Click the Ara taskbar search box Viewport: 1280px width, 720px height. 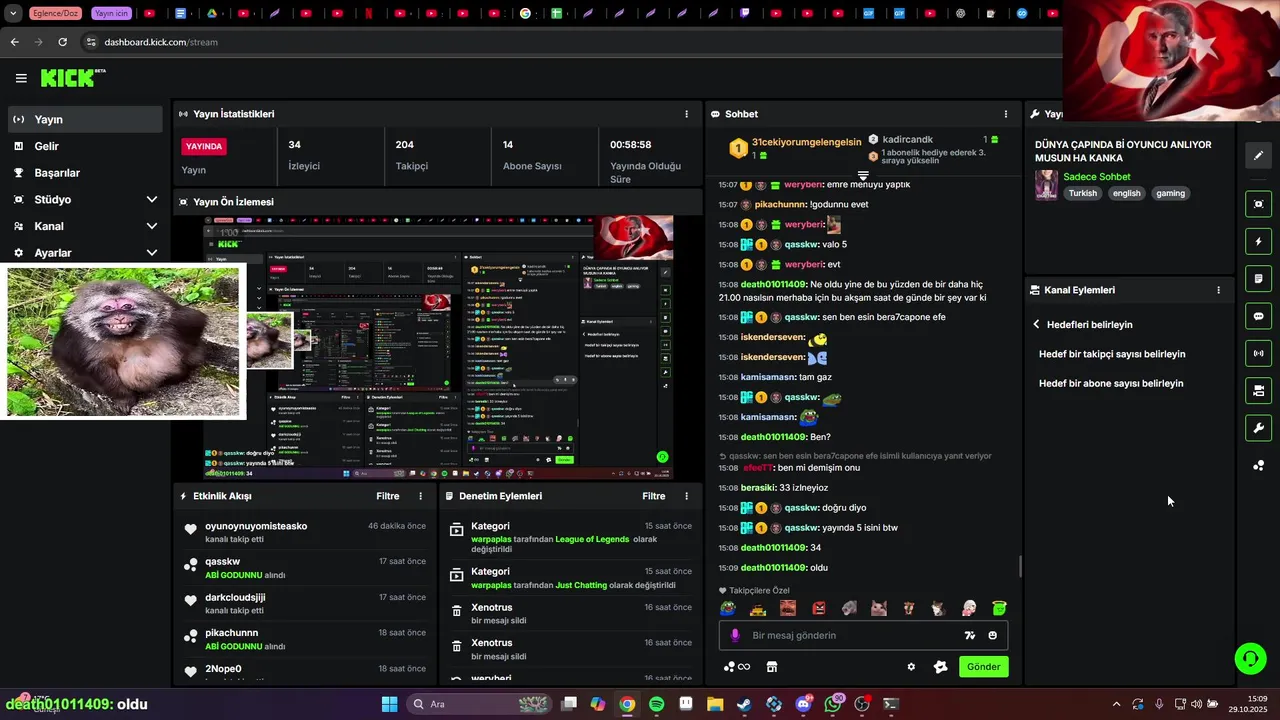pos(480,704)
